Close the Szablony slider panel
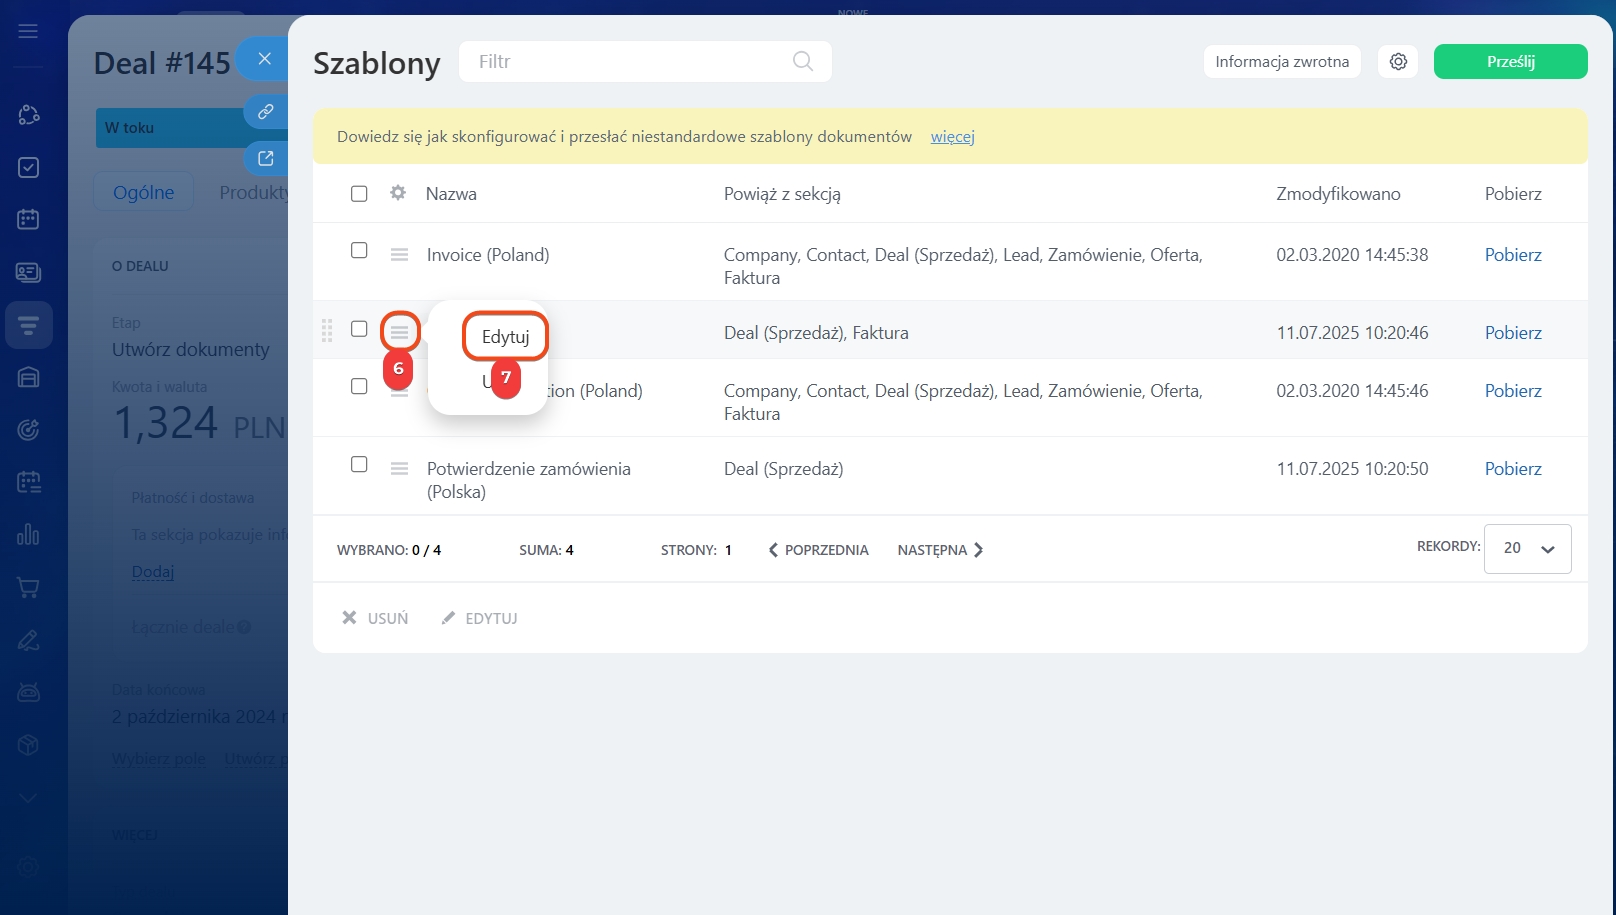 (x=264, y=59)
